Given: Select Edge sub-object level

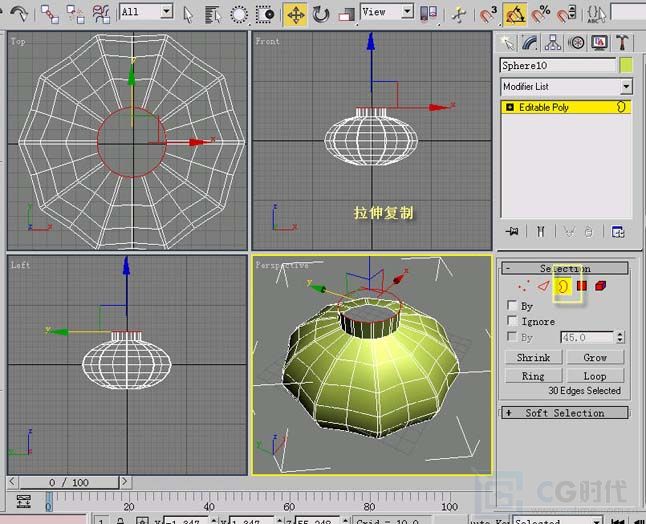Looking at the screenshot, I should [x=543, y=285].
